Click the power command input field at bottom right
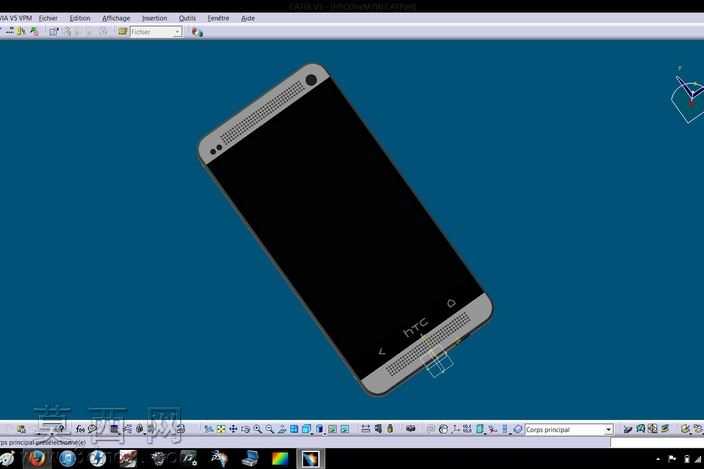This screenshot has height=469, width=704. (657, 443)
